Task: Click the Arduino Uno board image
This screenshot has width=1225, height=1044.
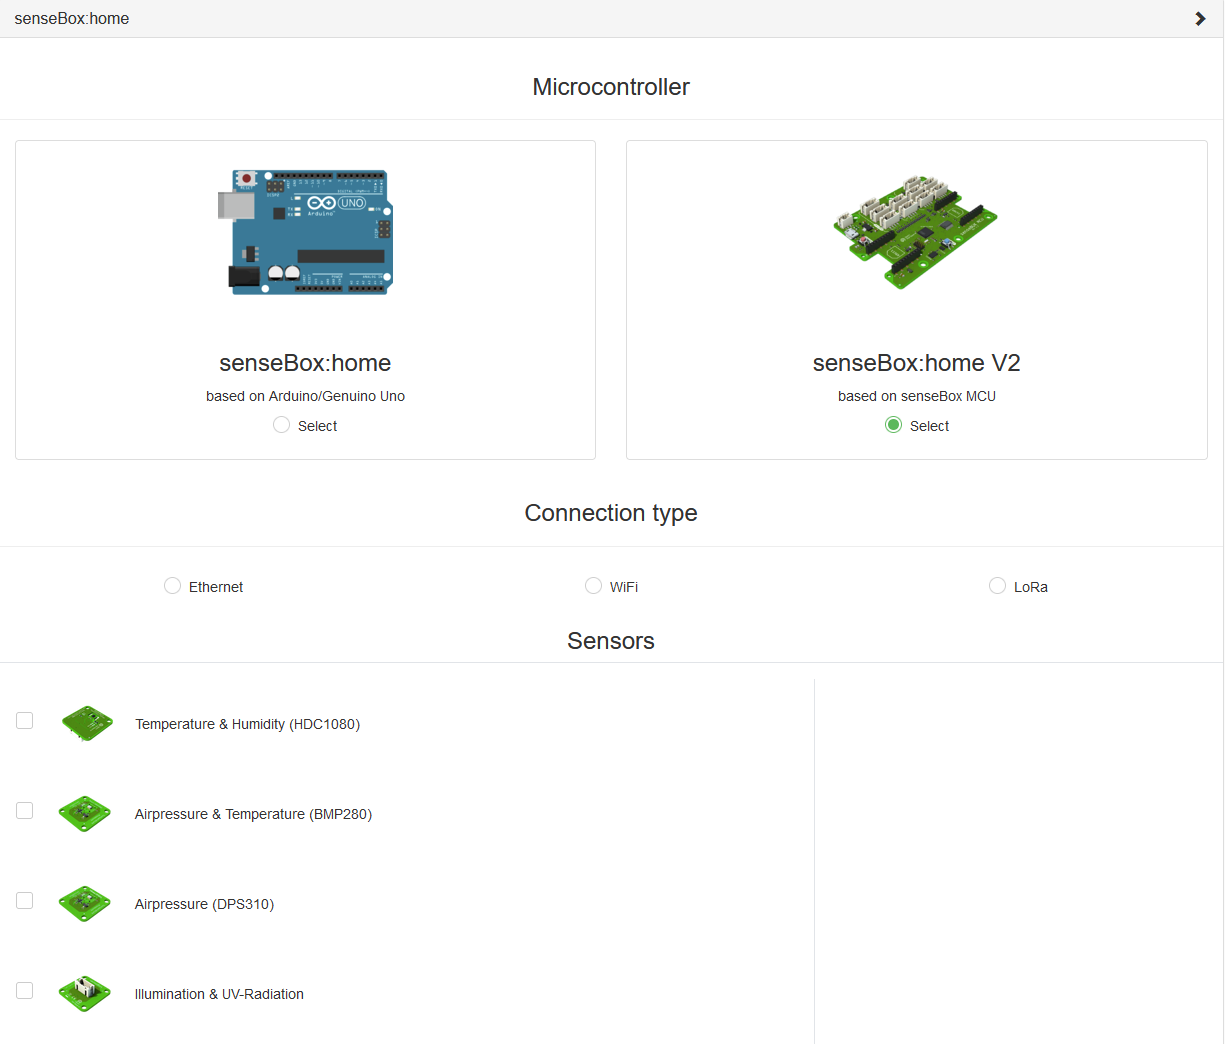Action: click(305, 232)
